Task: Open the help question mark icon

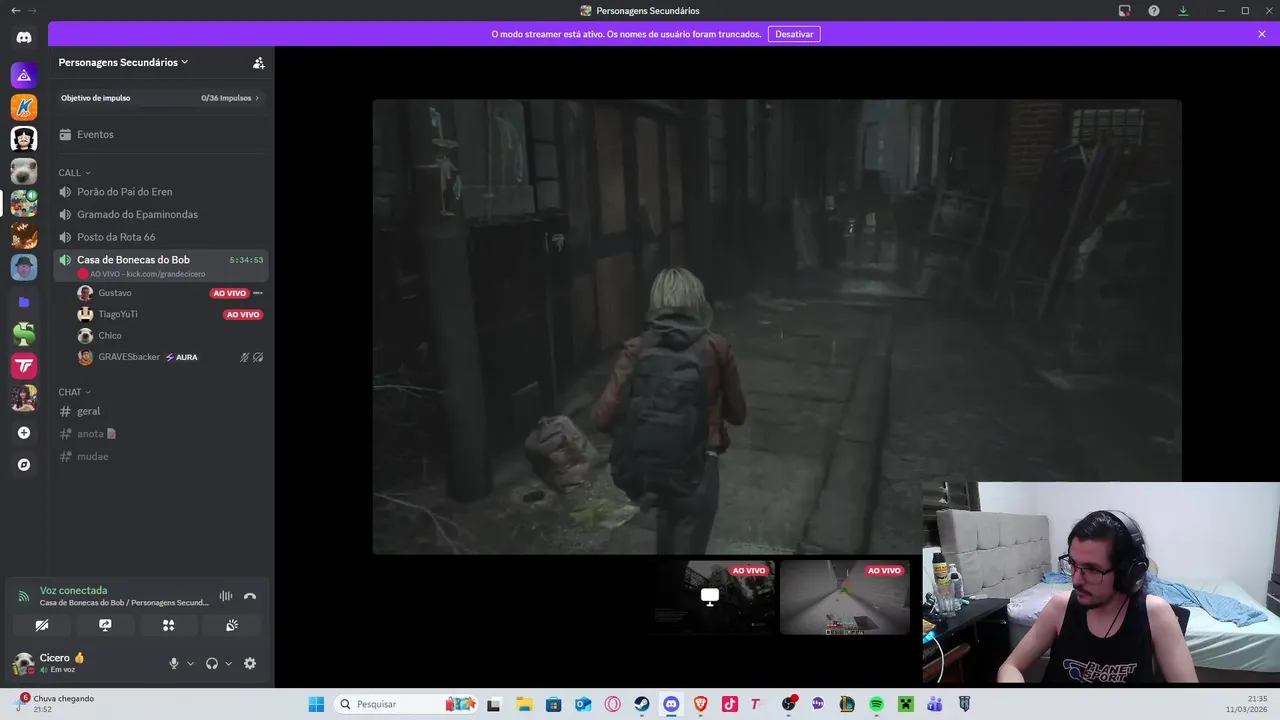Action: pyautogui.click(x=1154, y=11)
